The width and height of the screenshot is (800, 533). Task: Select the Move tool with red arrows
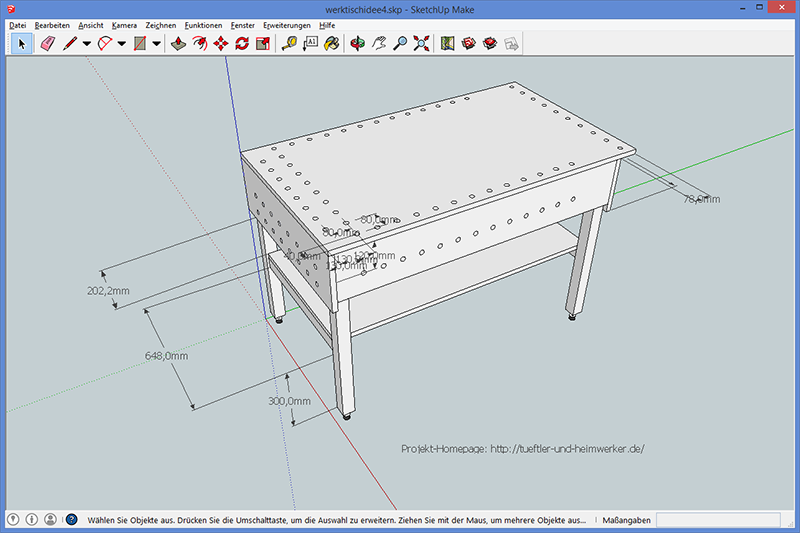point(221,44)
